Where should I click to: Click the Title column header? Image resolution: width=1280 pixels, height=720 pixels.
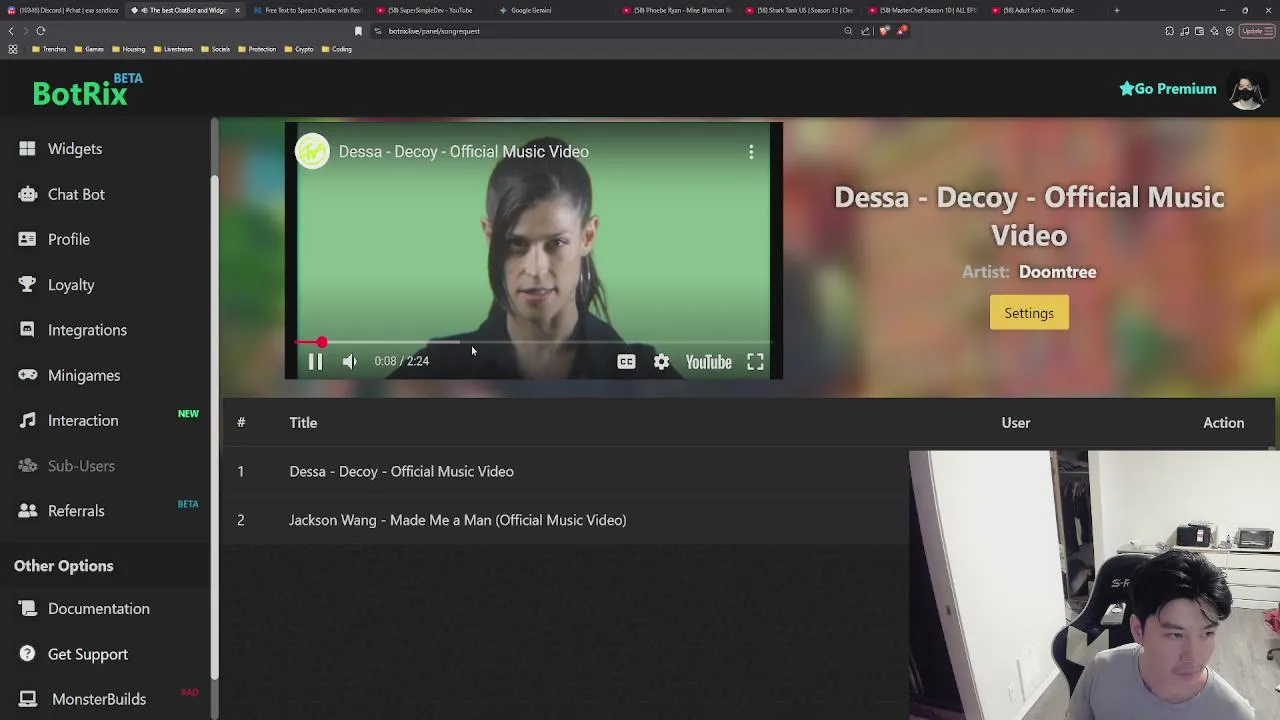point(303,423)
